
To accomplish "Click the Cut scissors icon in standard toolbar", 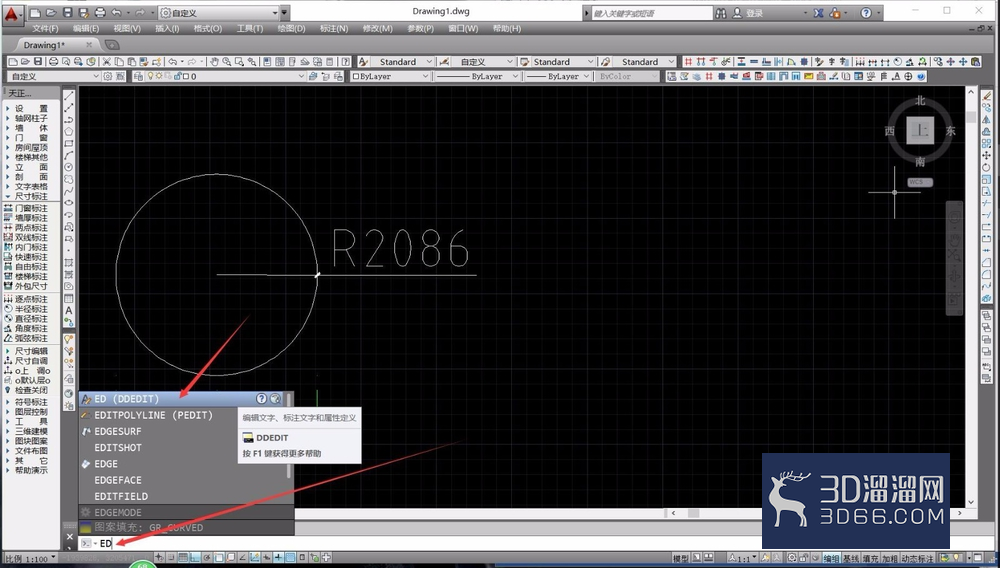I will (107, 62).
